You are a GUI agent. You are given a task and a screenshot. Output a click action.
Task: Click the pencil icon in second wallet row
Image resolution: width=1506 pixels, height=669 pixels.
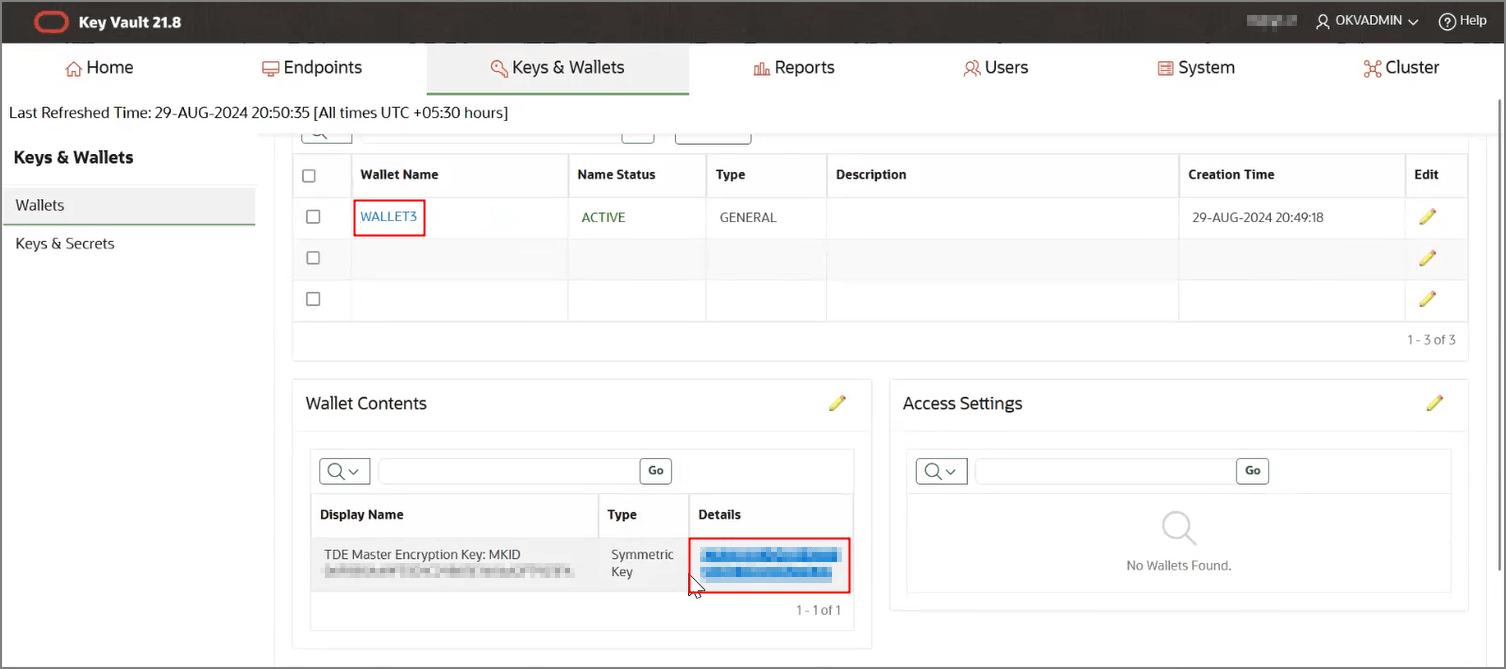pos(1427,258)
